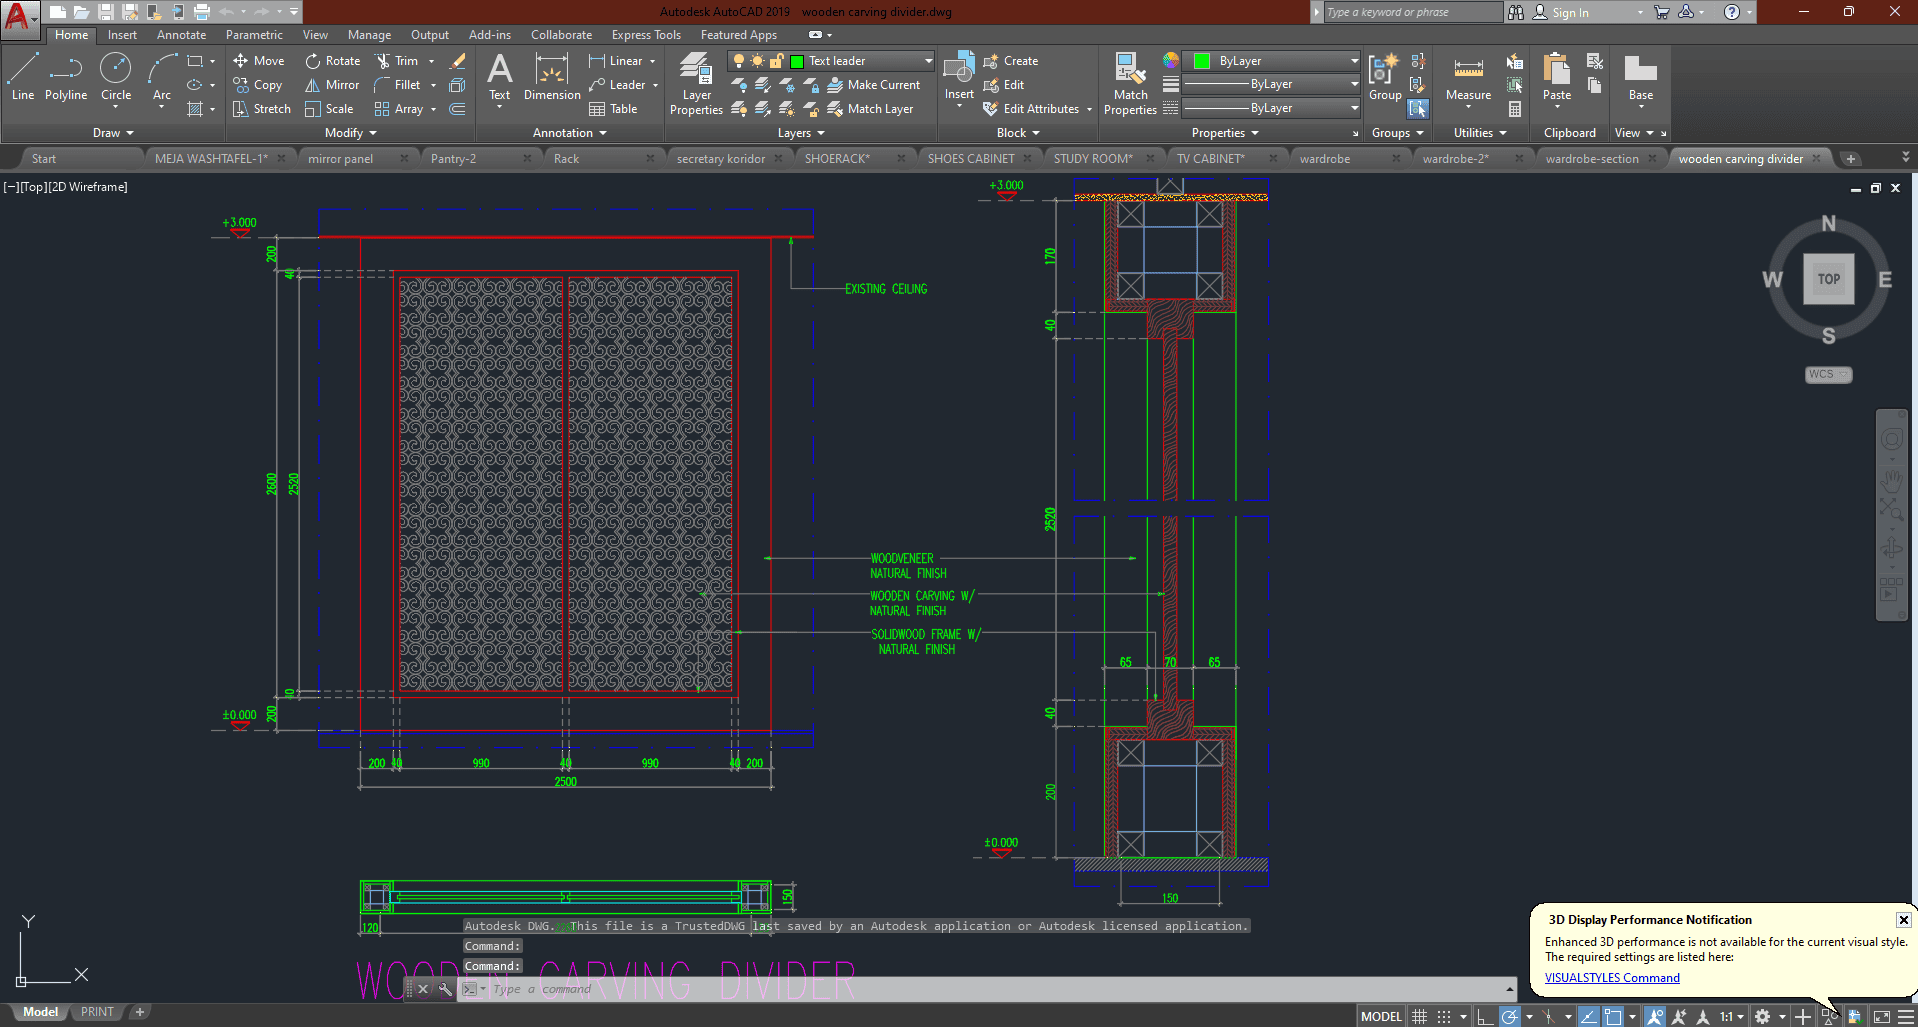Open the ByLayer object color dropdown

[1354, 61]
